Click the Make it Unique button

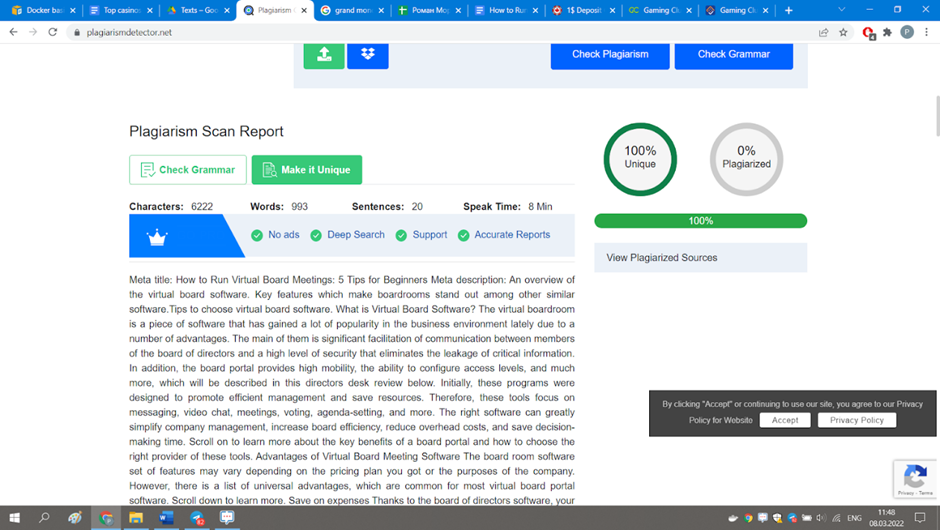click(x=307, y=170)
